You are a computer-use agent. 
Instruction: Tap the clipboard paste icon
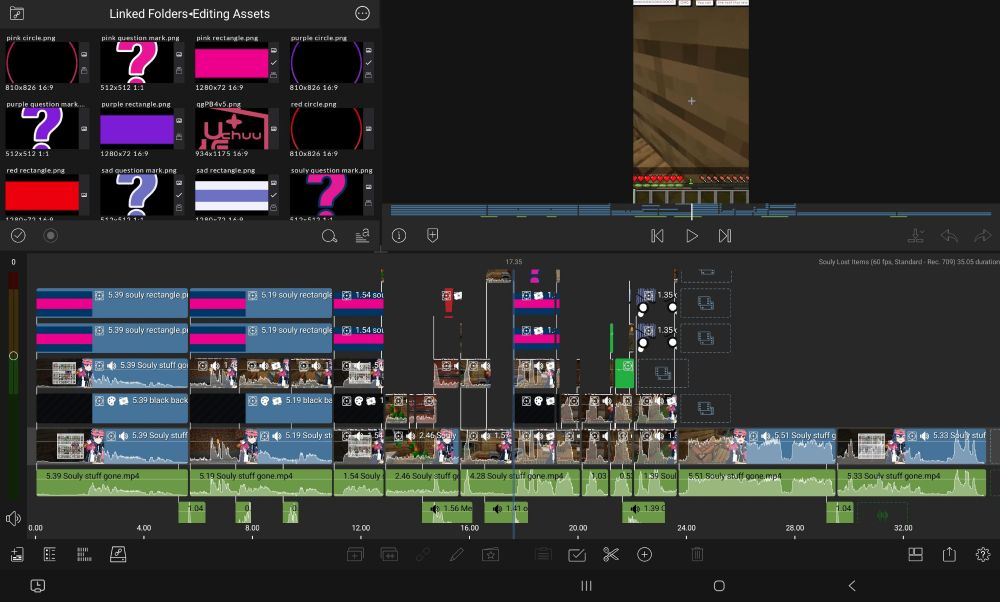coord(543,555)
